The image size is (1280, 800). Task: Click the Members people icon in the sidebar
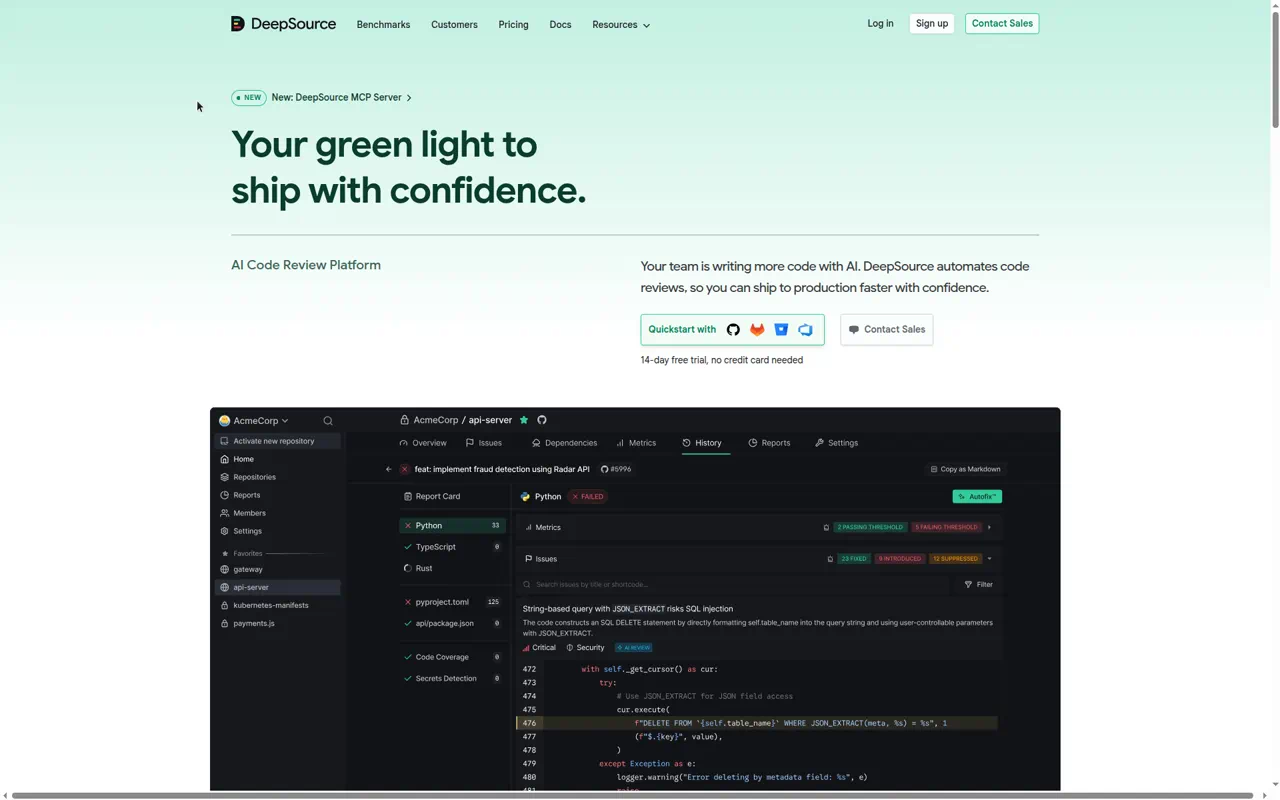click(x=225, y=513)
